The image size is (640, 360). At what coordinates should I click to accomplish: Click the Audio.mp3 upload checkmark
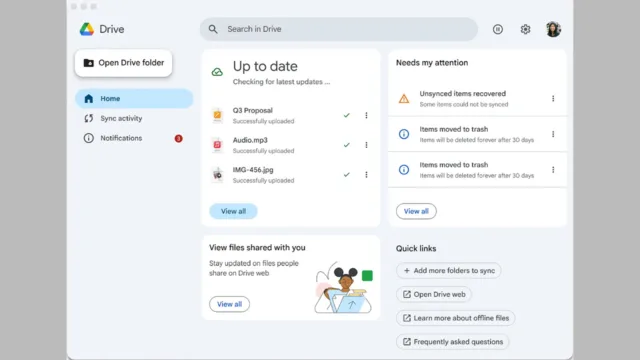point(347,145)
